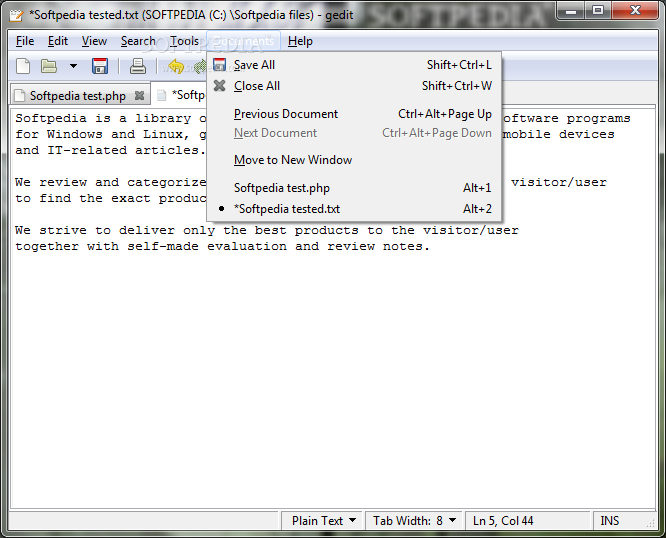Open the Tools menu
Screen dimensions: 666x538
184,41
